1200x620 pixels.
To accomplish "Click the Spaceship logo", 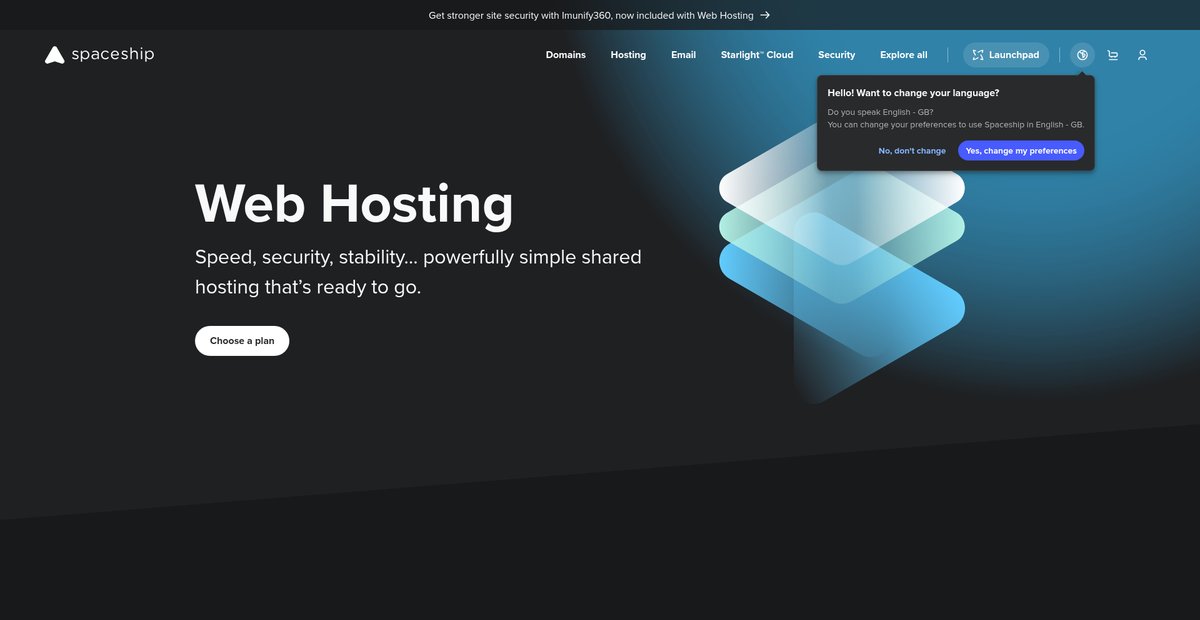I will pyautogui.click(x=99, y=55).
